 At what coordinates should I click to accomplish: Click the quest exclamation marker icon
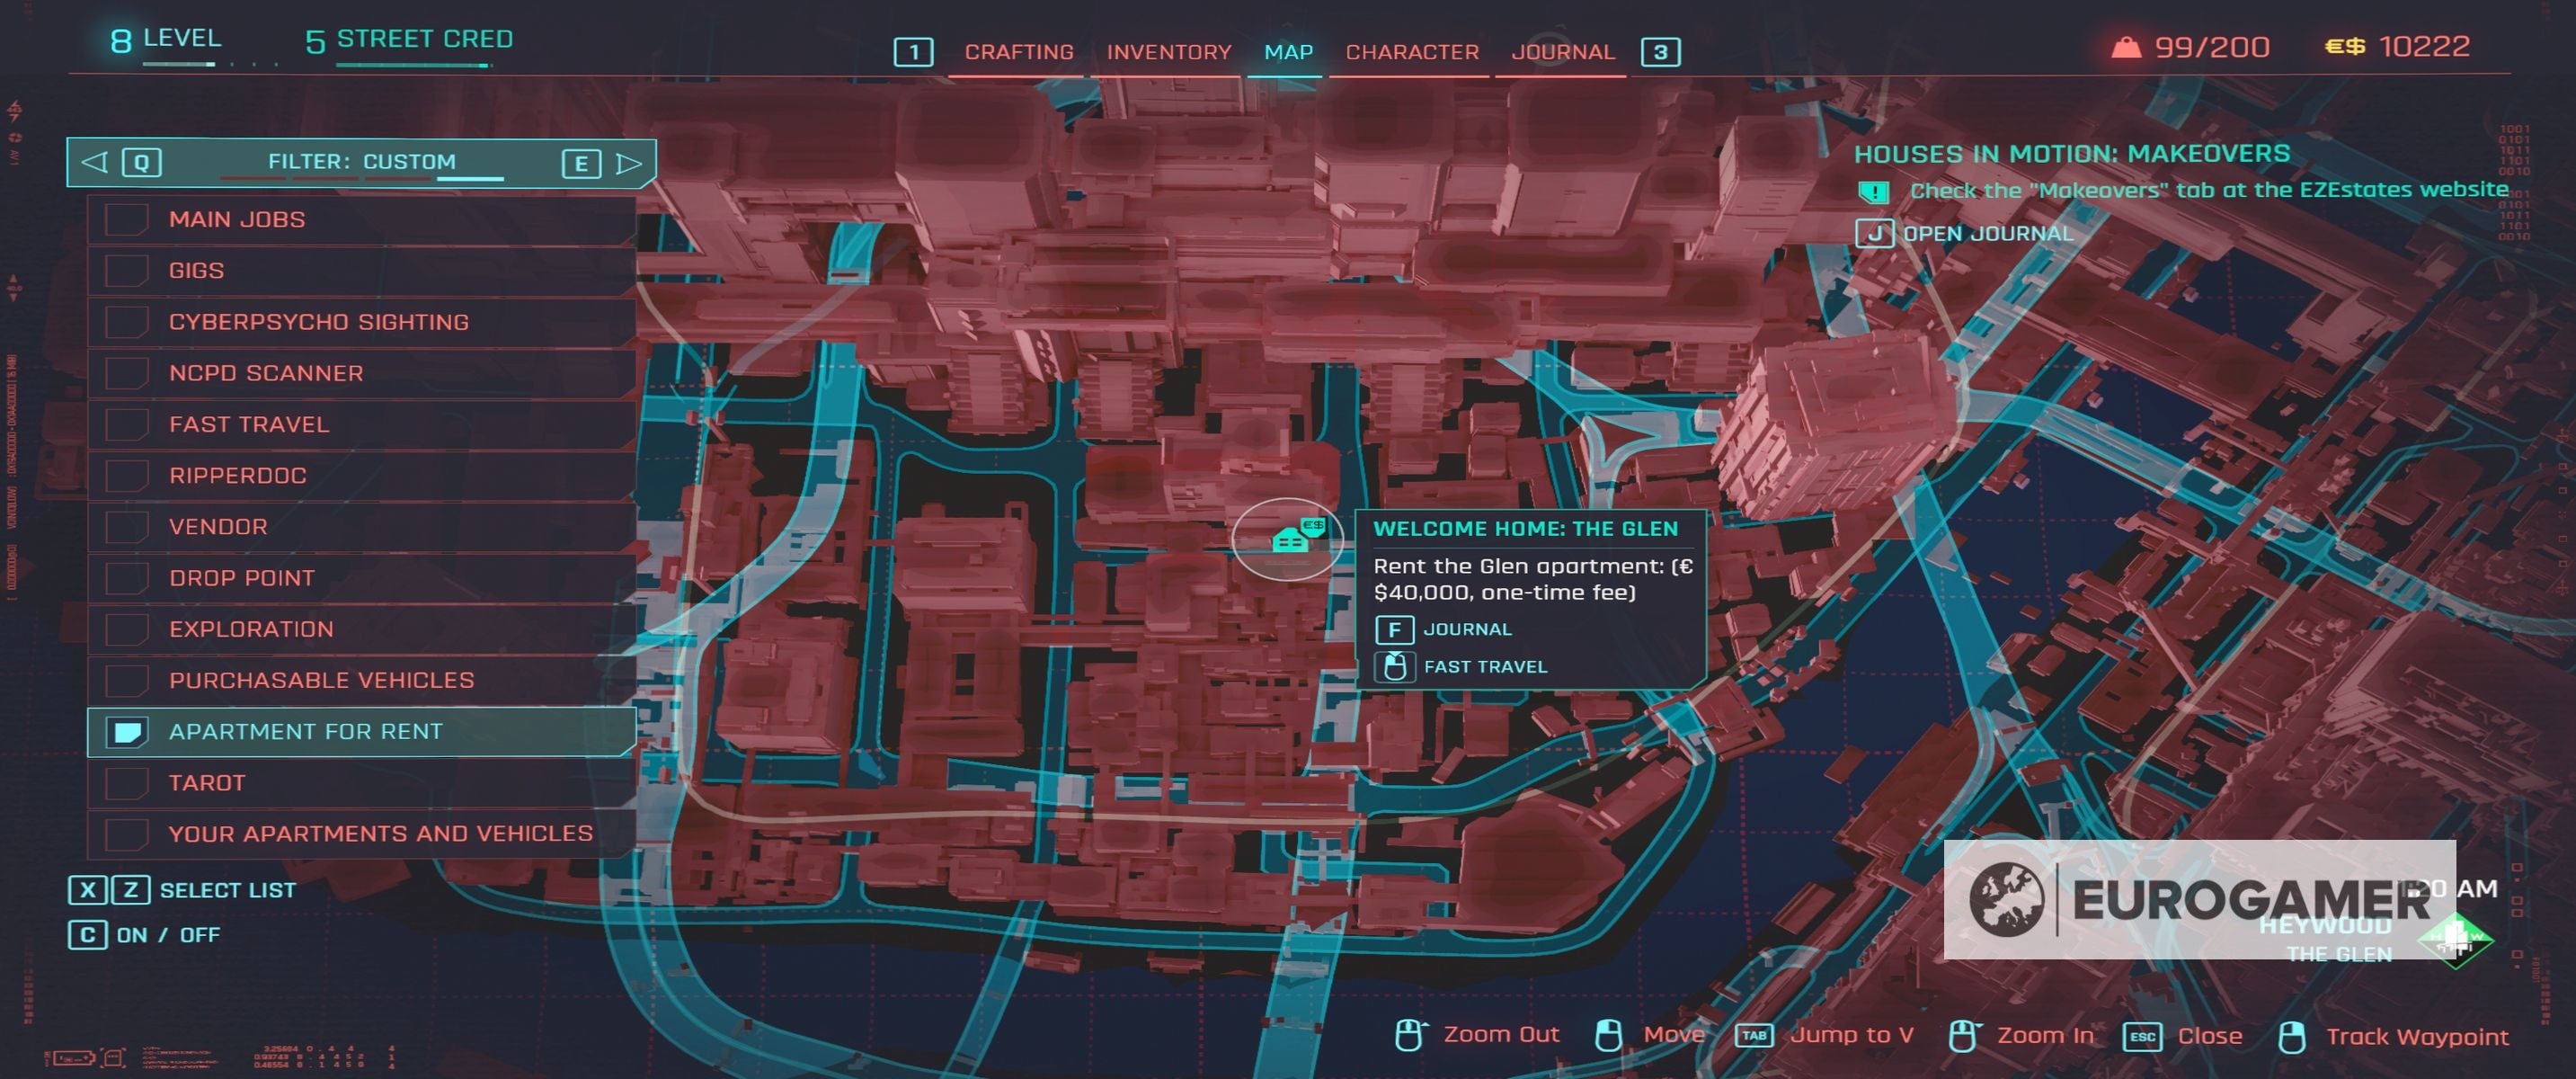1873,191
